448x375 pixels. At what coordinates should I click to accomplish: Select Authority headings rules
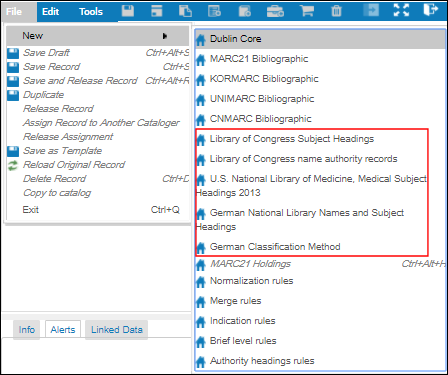320,361
